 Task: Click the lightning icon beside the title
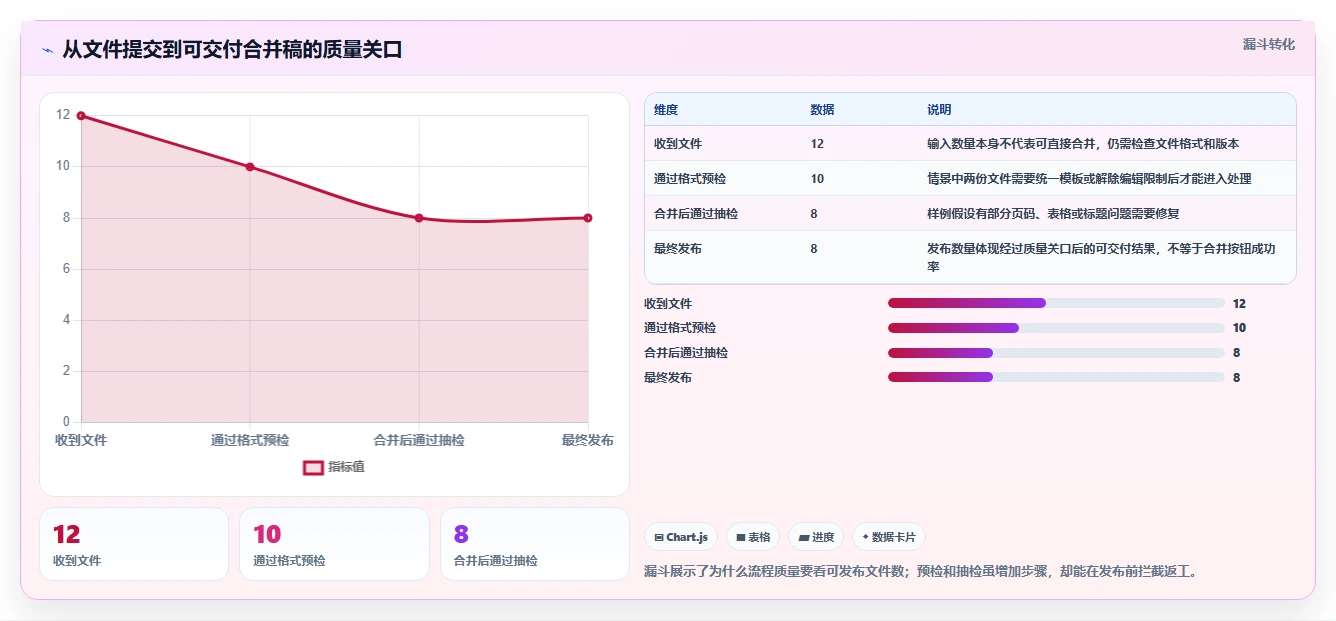(47, 50)
